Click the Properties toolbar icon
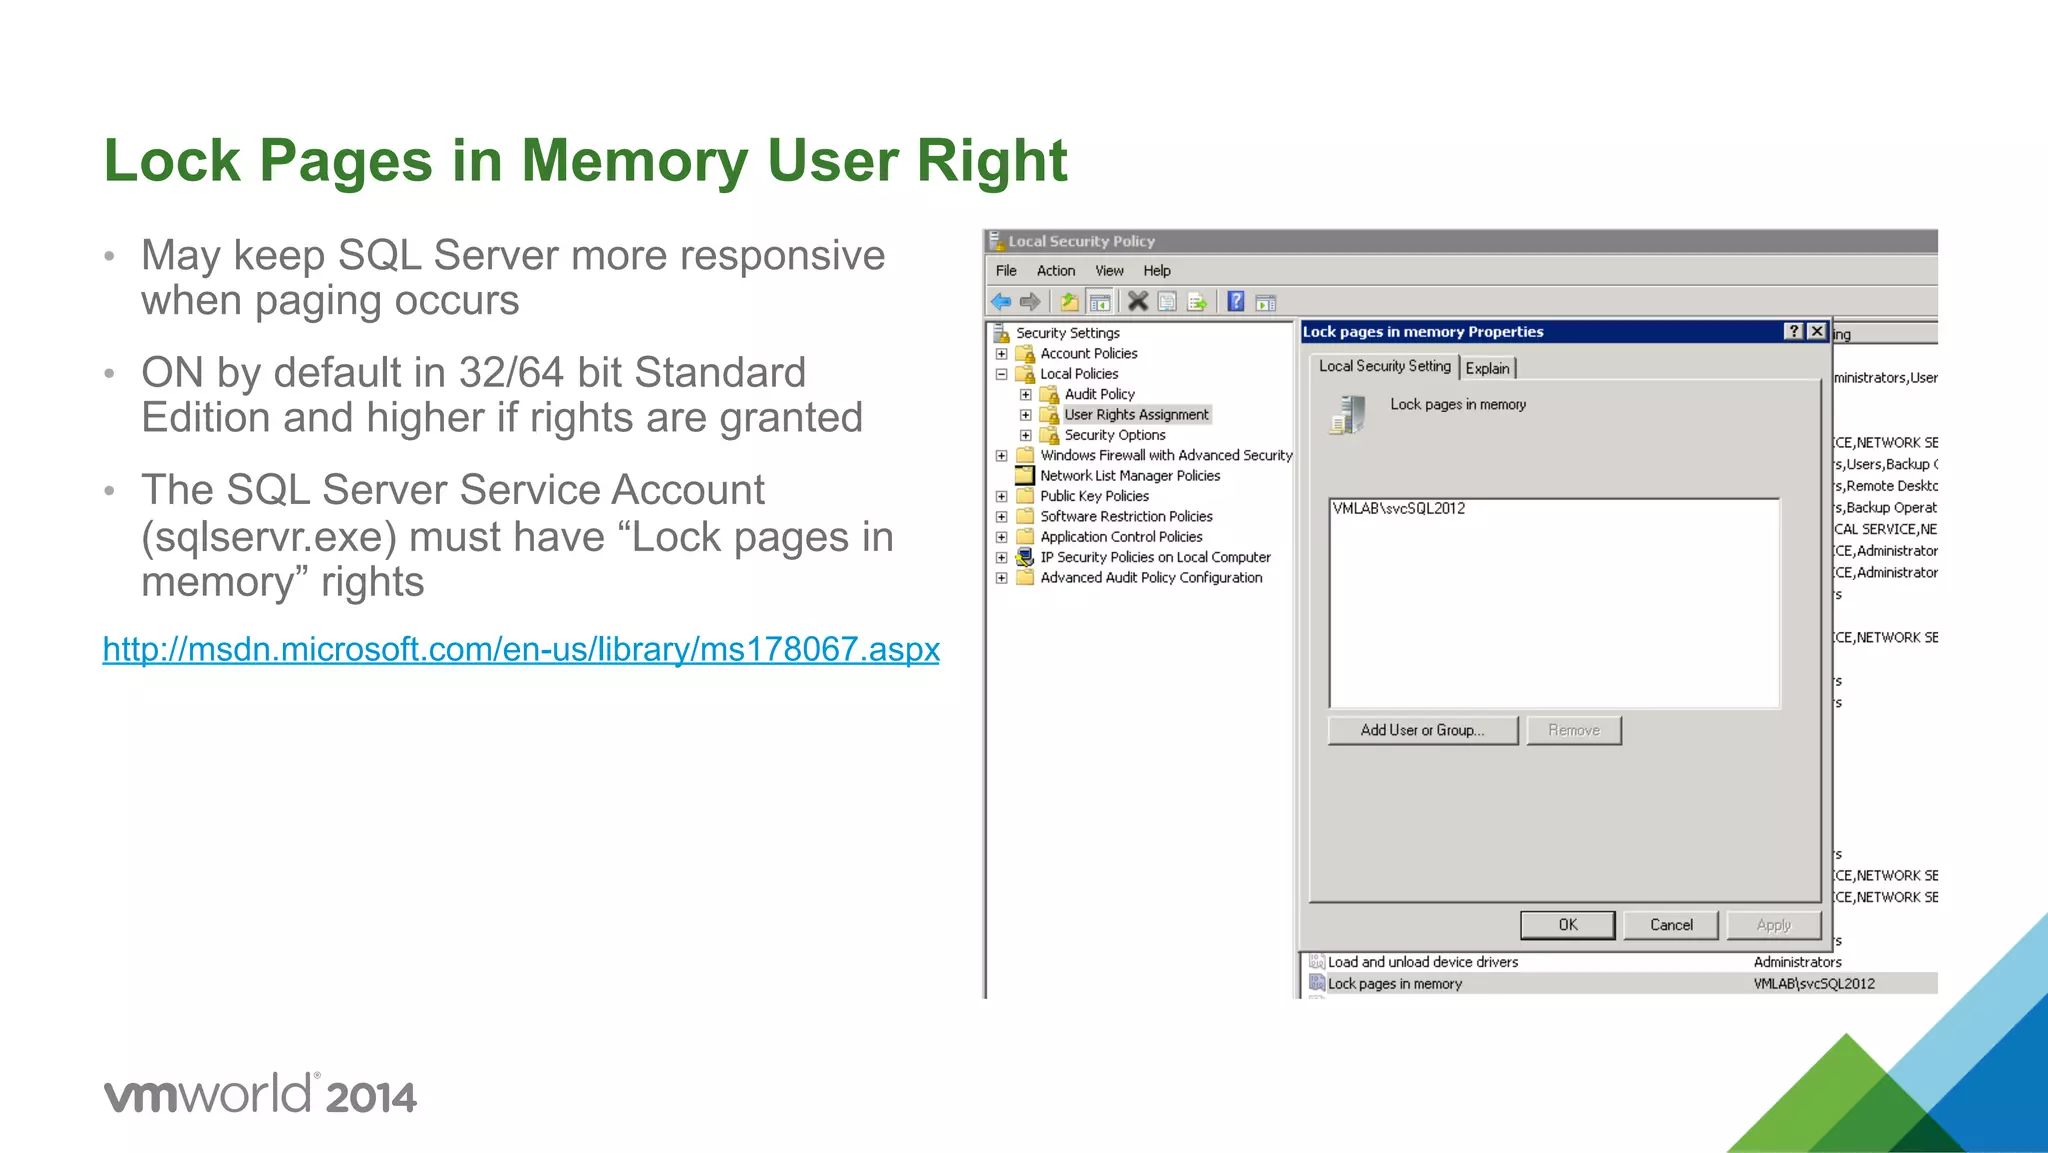The image size is (2048, 1153). (1167, 301)
